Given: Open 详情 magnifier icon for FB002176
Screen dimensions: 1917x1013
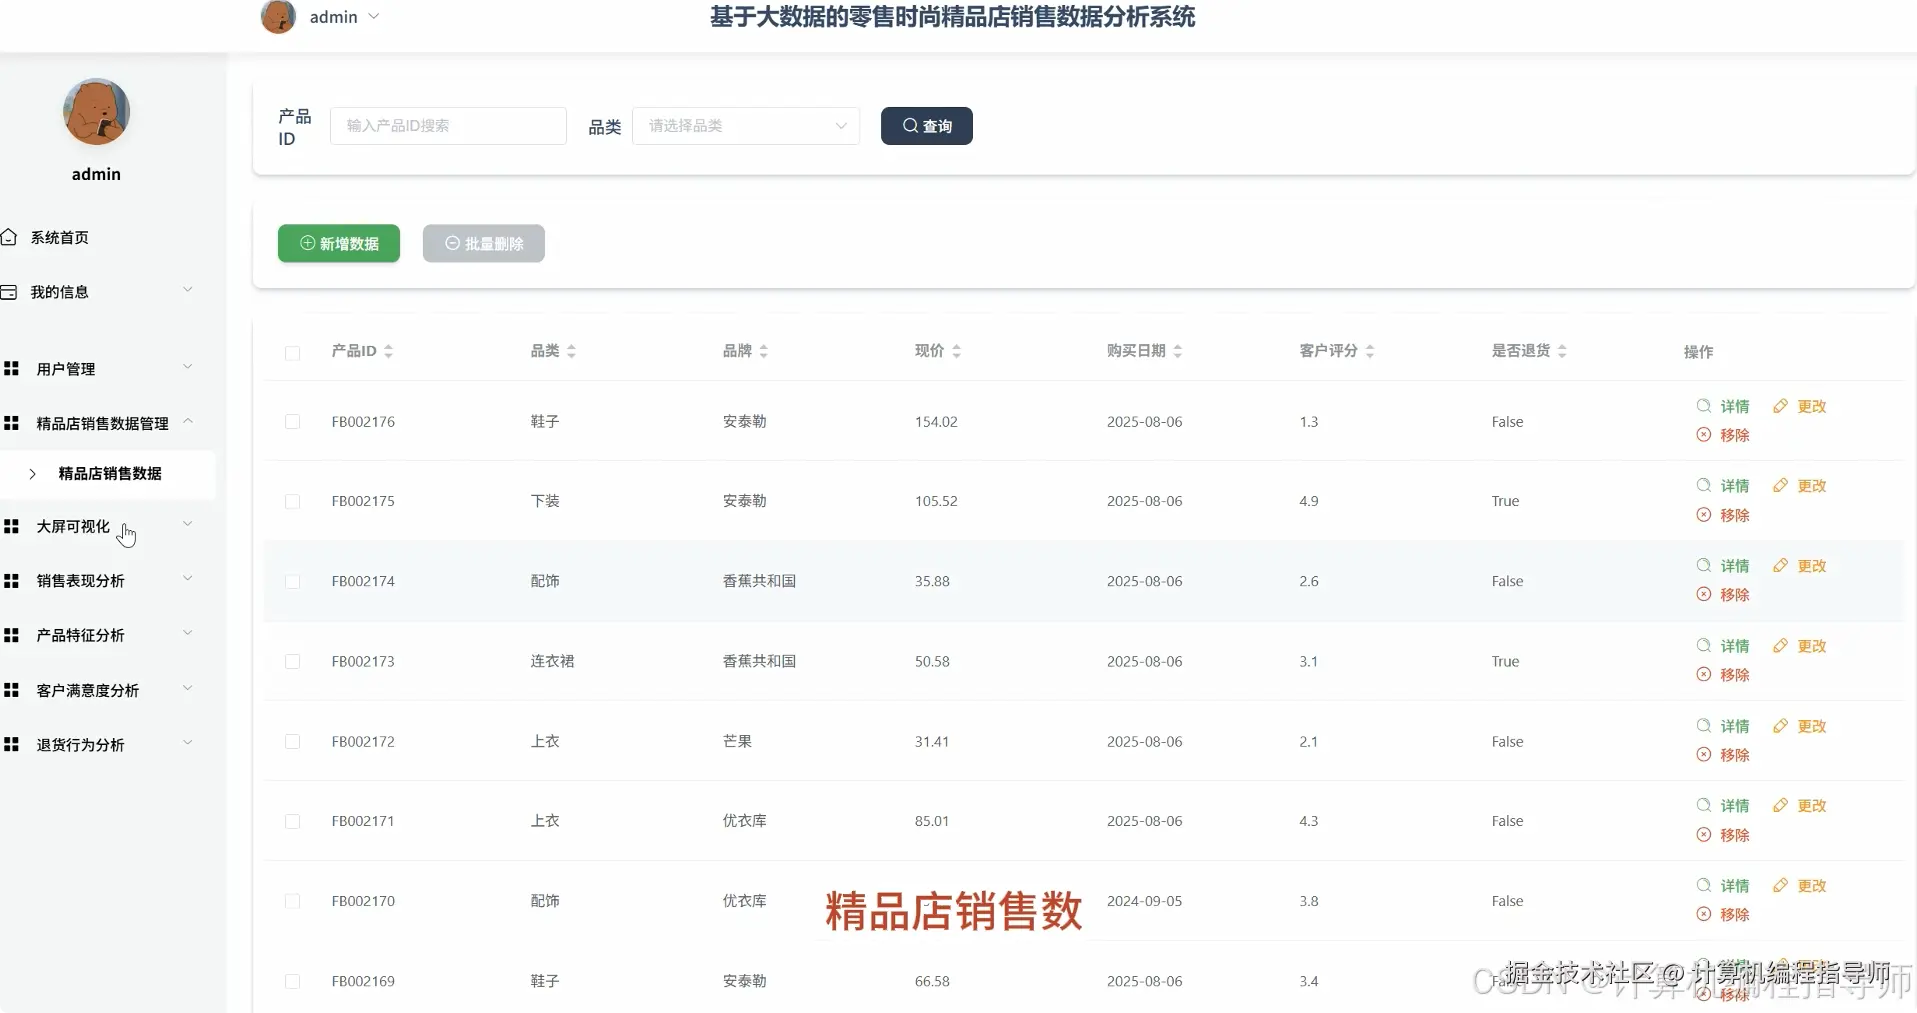Looking at the screenshot, I should click(1702, 406).
